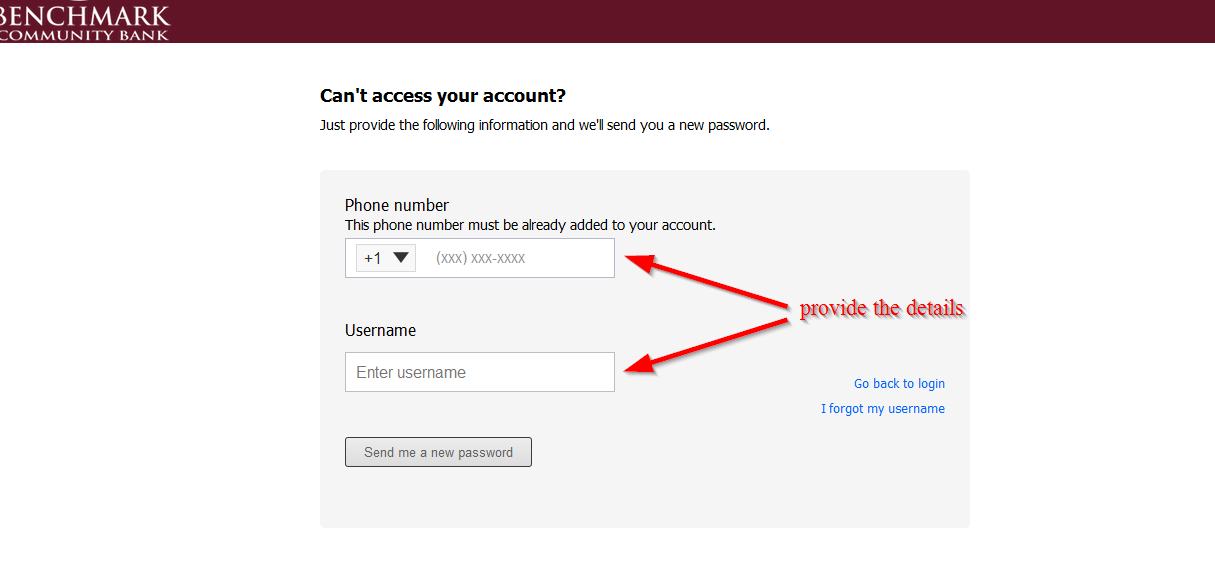Screen dimensions: 1215x561
Task: Open the I forgot my username link
Action: [883, 409]
